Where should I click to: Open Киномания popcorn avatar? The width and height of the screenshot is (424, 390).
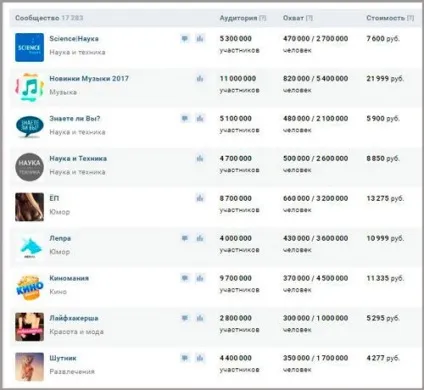coord(29,287)
